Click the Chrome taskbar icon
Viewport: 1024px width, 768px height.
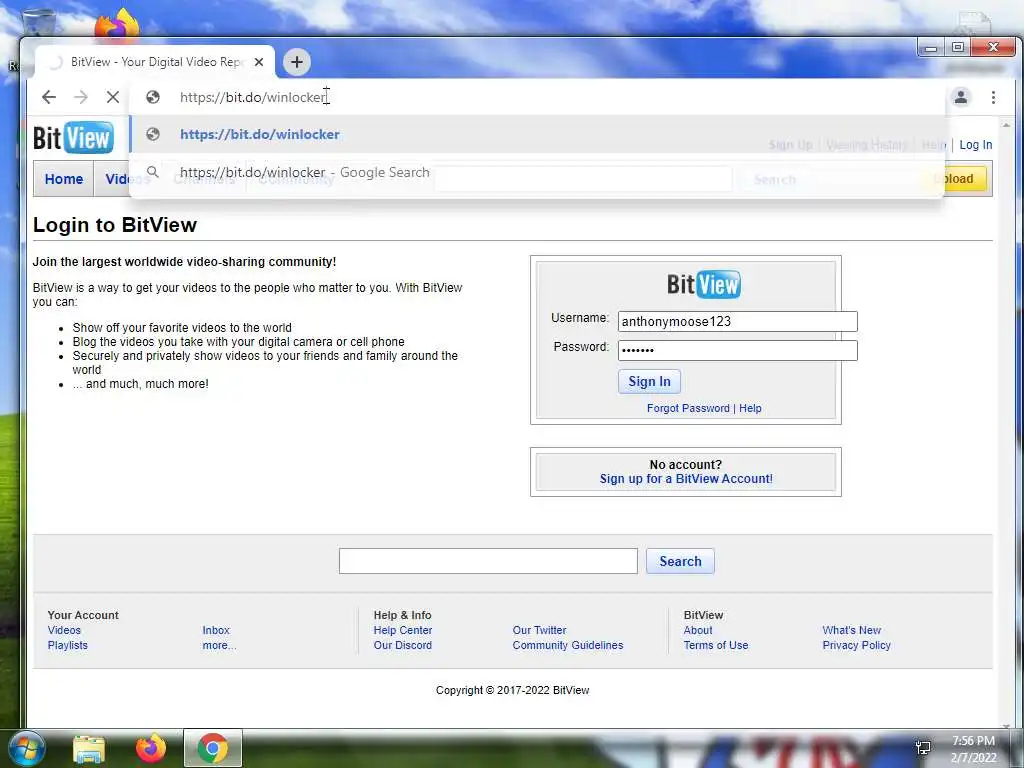pos(213,748)
